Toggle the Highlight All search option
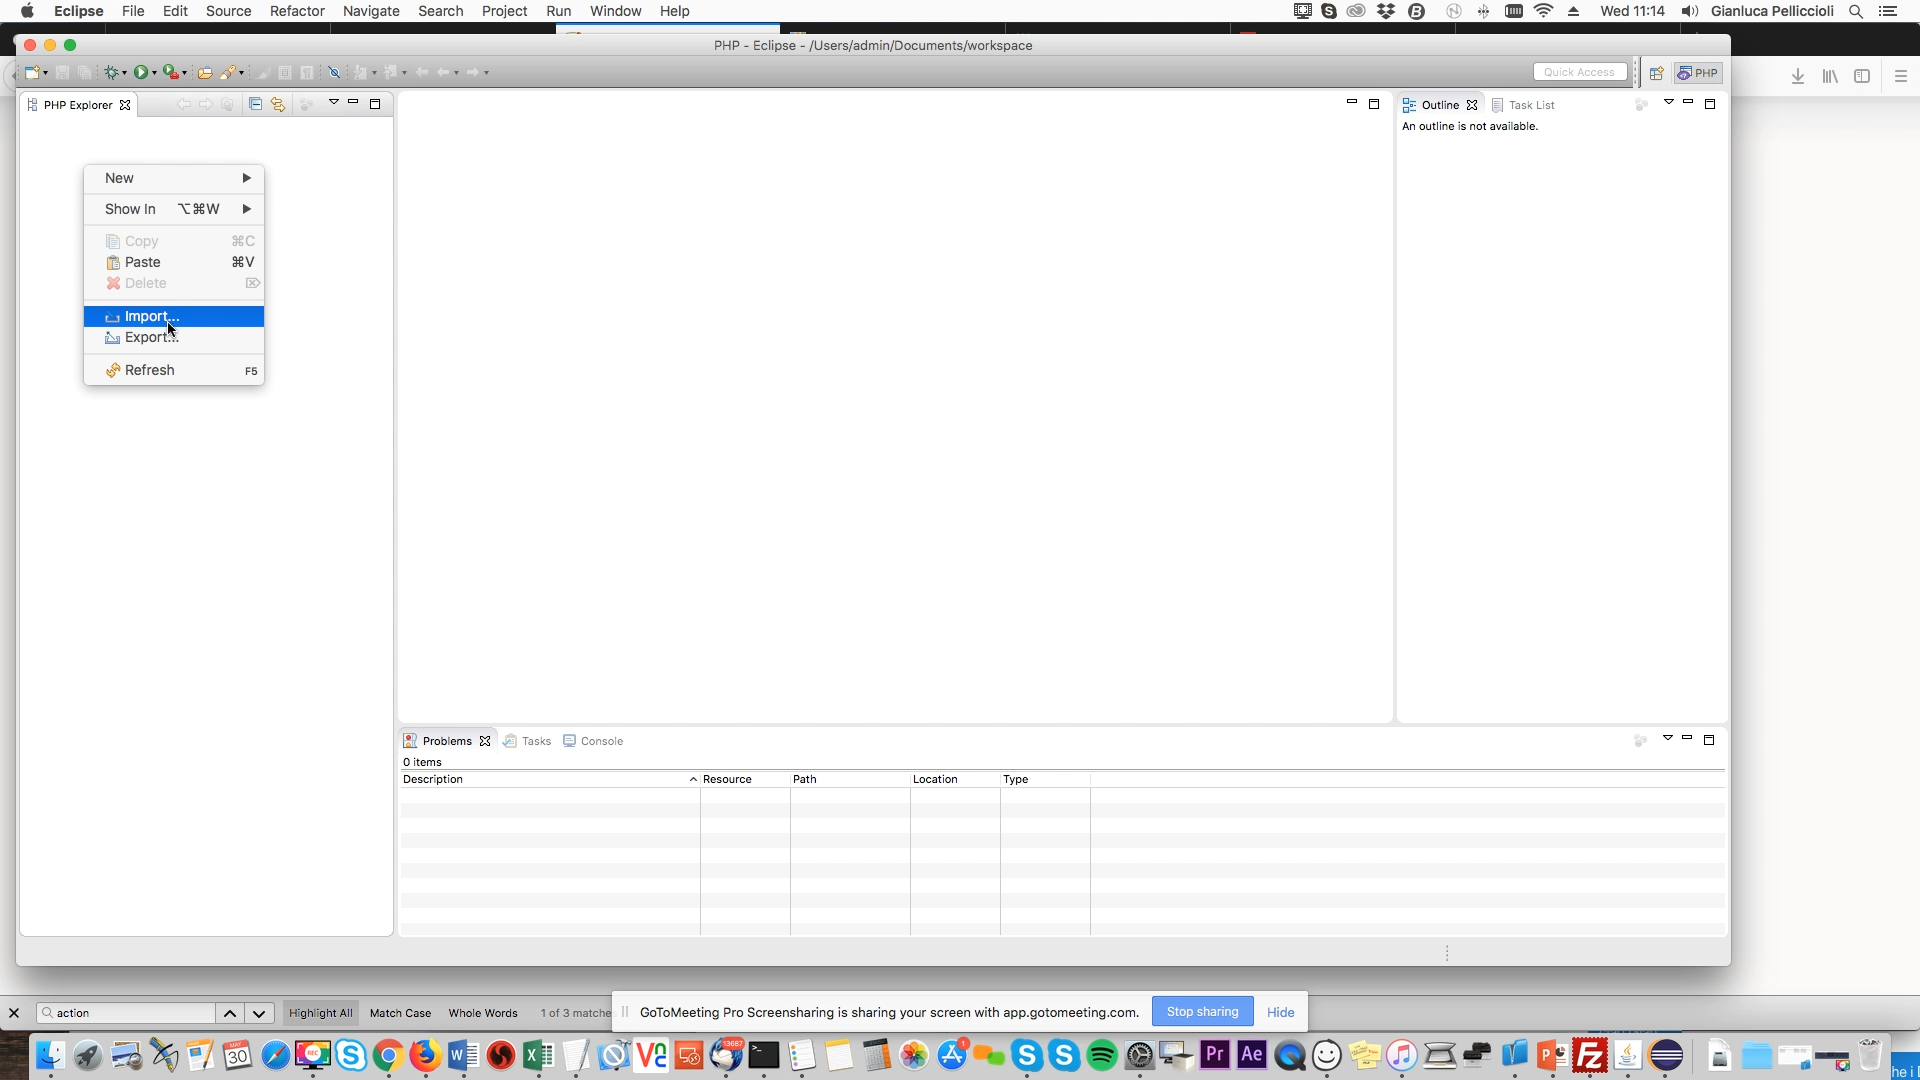The height and width of the screenshot is (1080, 1920). (320, 1013)
